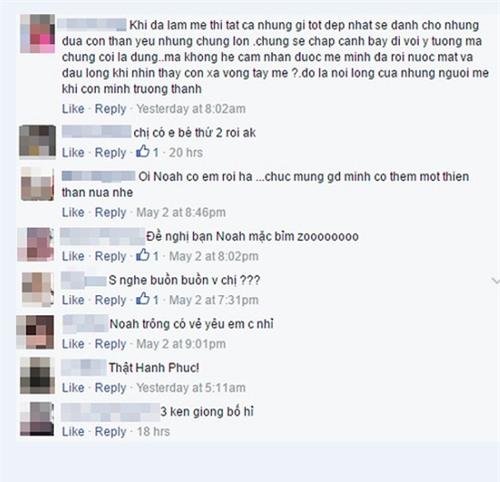Viewport: 500px width, 482px height.
Task: Reply to the 'Oi Noah co em roi' comment
Action: coord(110,213)
